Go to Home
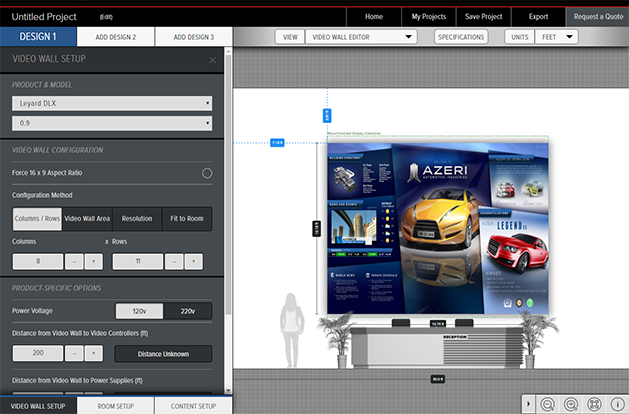 click(374, 17)
